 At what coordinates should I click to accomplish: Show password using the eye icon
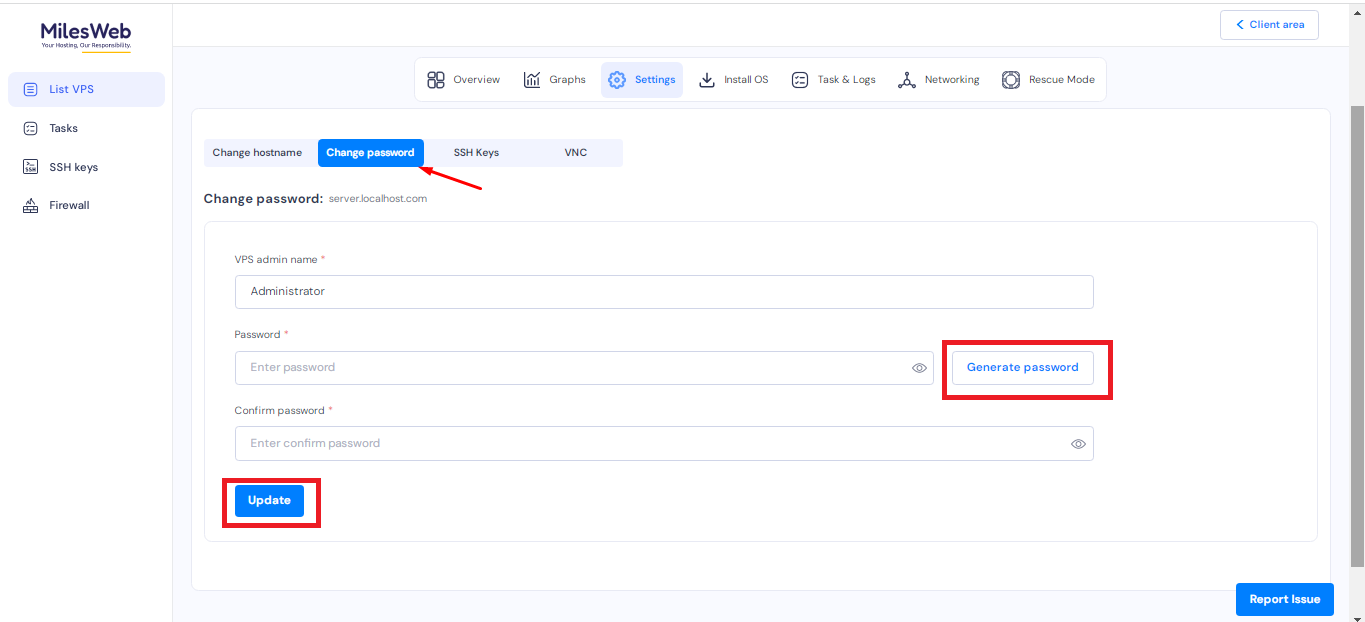click(919, 368)
